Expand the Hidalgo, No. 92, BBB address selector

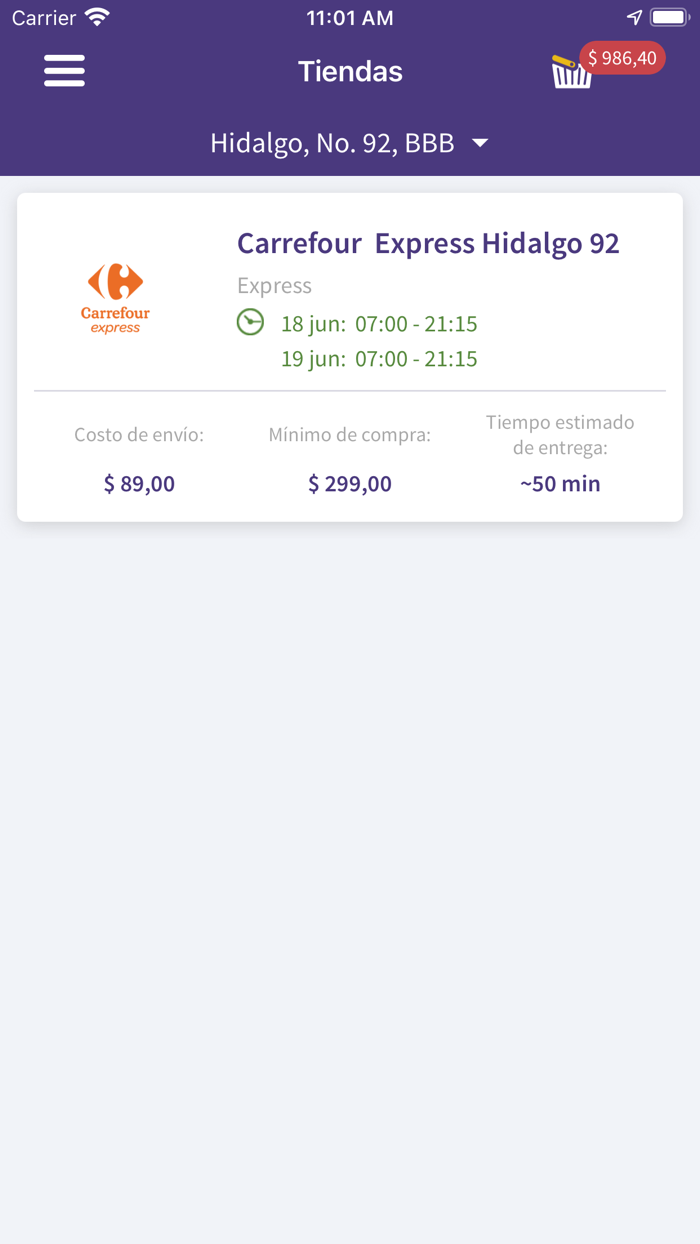click(332, 143)
